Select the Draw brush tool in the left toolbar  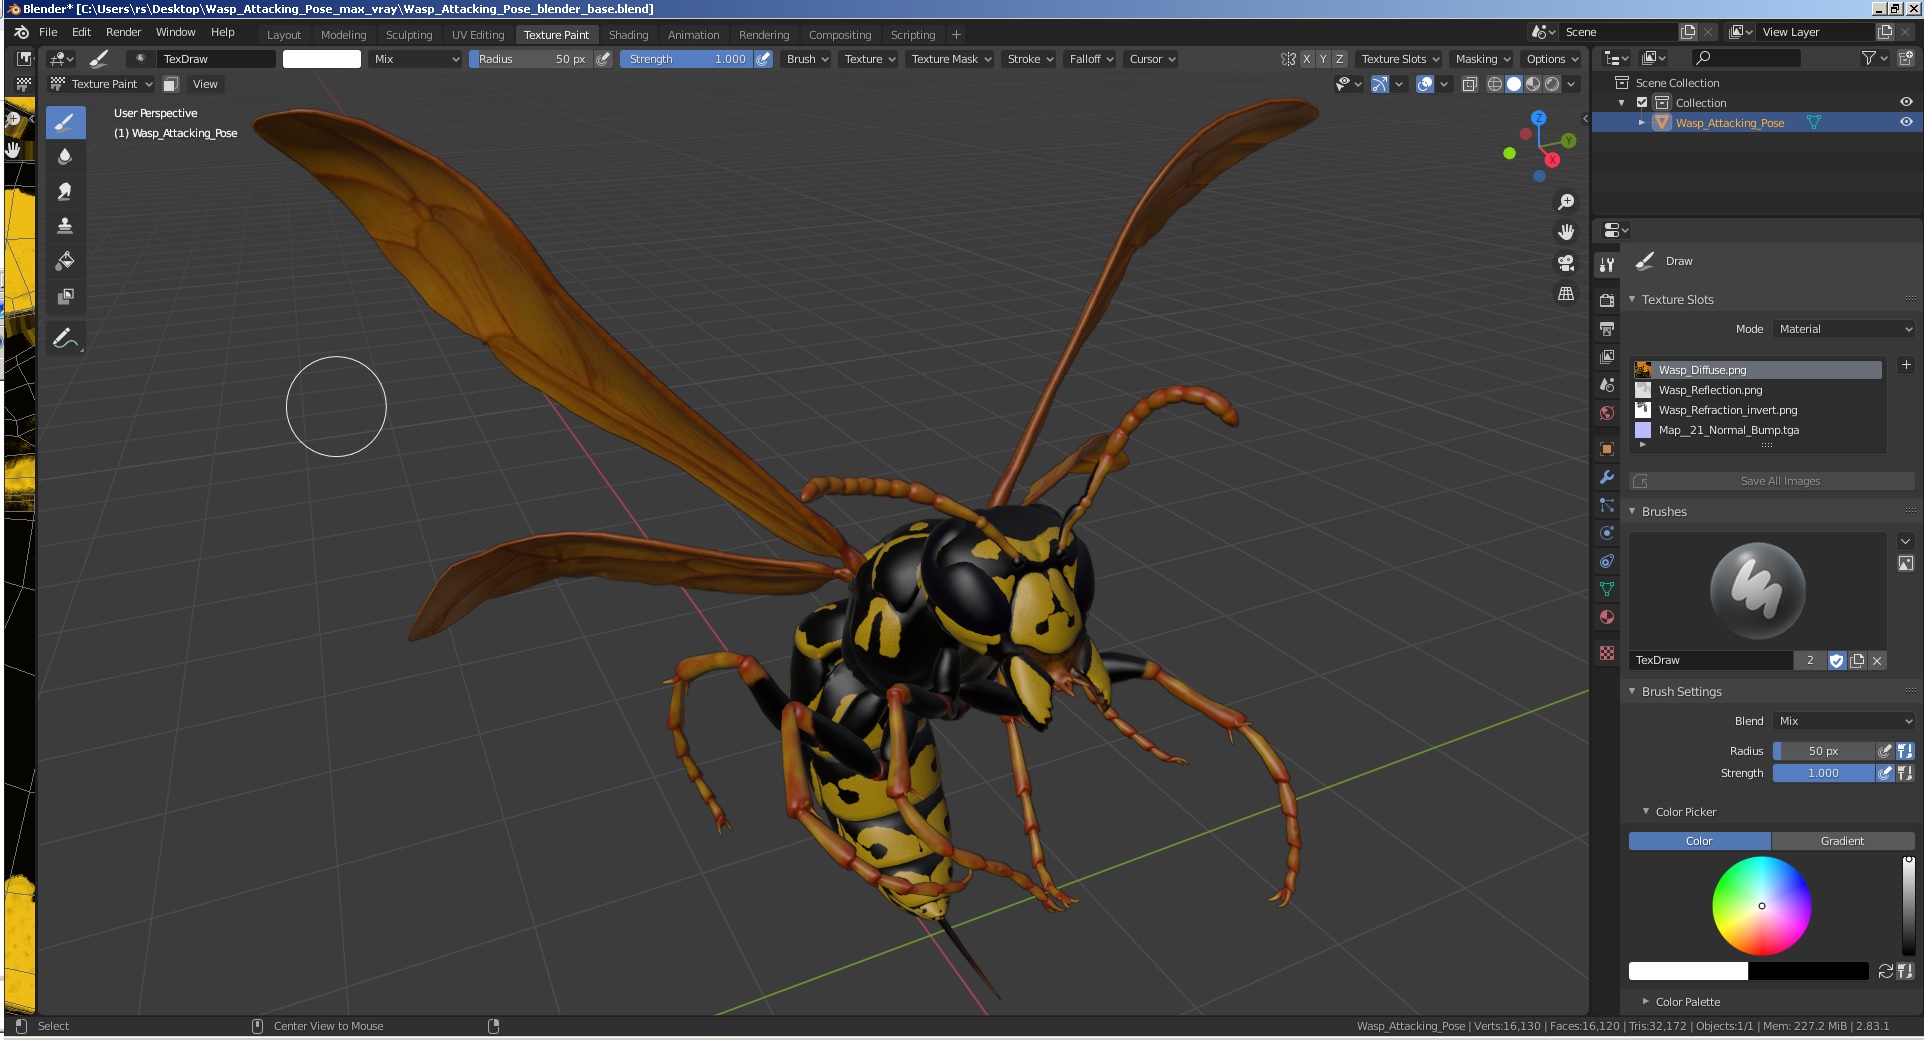(x=65, y=123)
